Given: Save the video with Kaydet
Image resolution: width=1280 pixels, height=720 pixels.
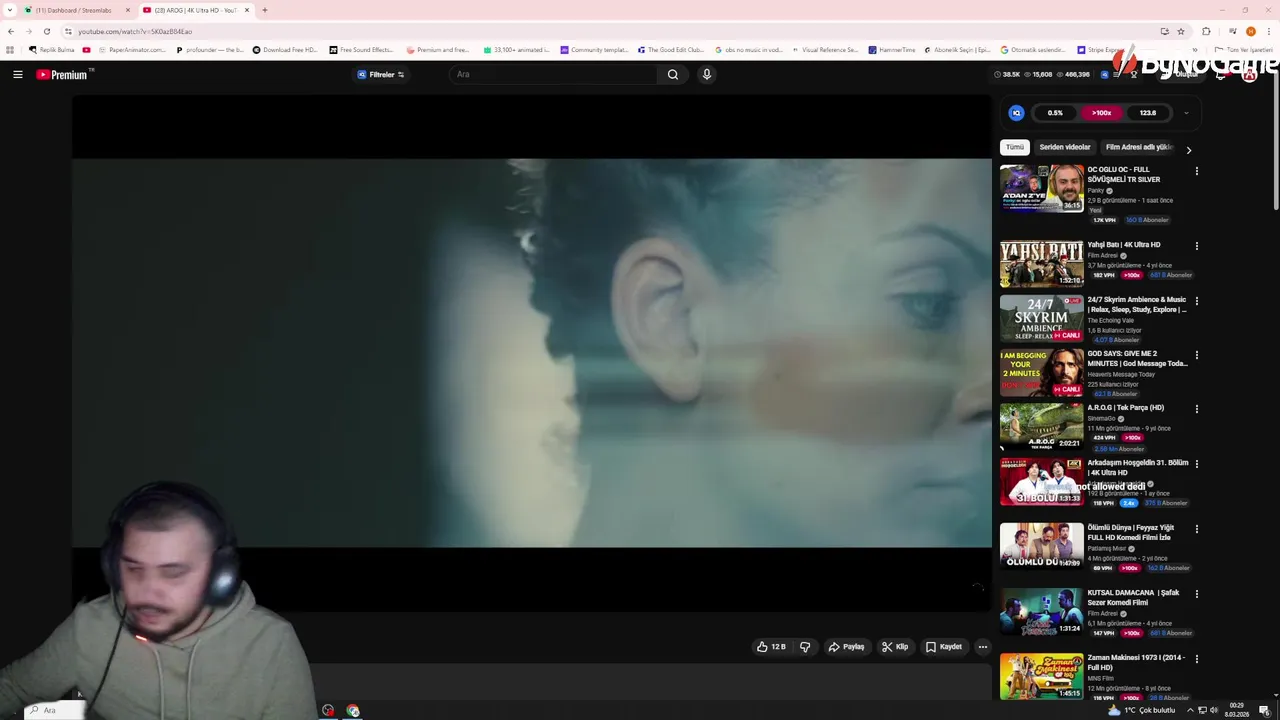Looking at the screenshot, I should [x=943, y=647].
